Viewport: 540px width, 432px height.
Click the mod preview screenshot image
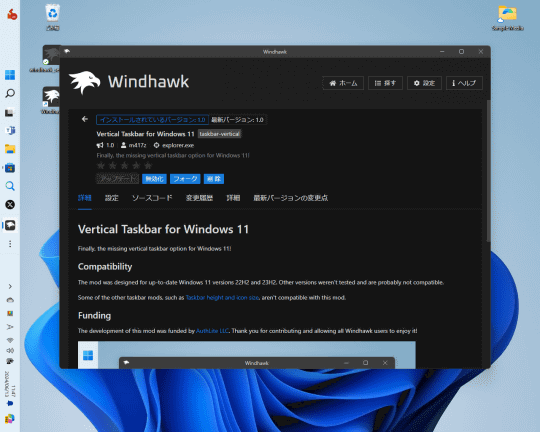coord(247,355)
